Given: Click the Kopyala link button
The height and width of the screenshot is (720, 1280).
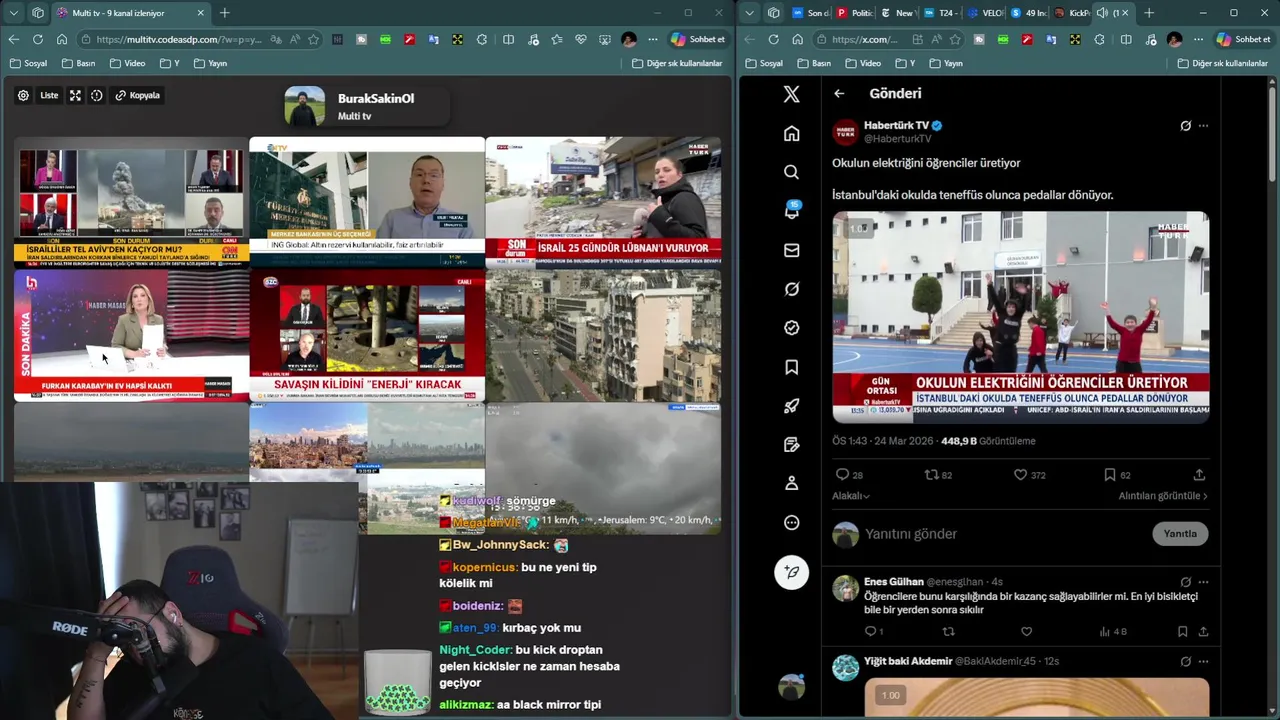Looking at the screenshot, I should (x=138, y=95).
